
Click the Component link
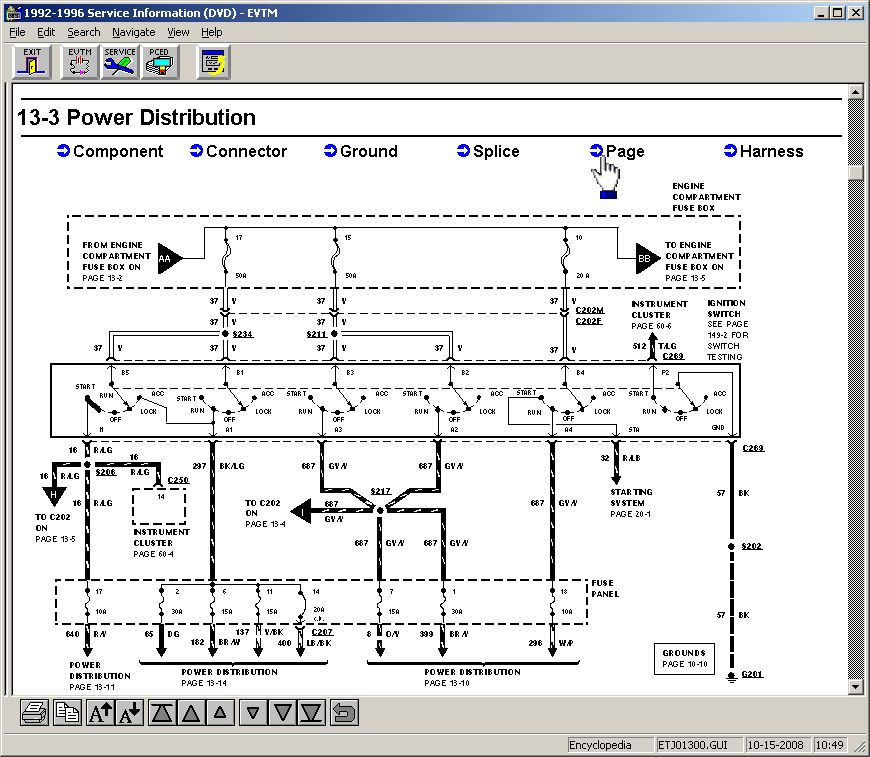[x=118, y=151]
